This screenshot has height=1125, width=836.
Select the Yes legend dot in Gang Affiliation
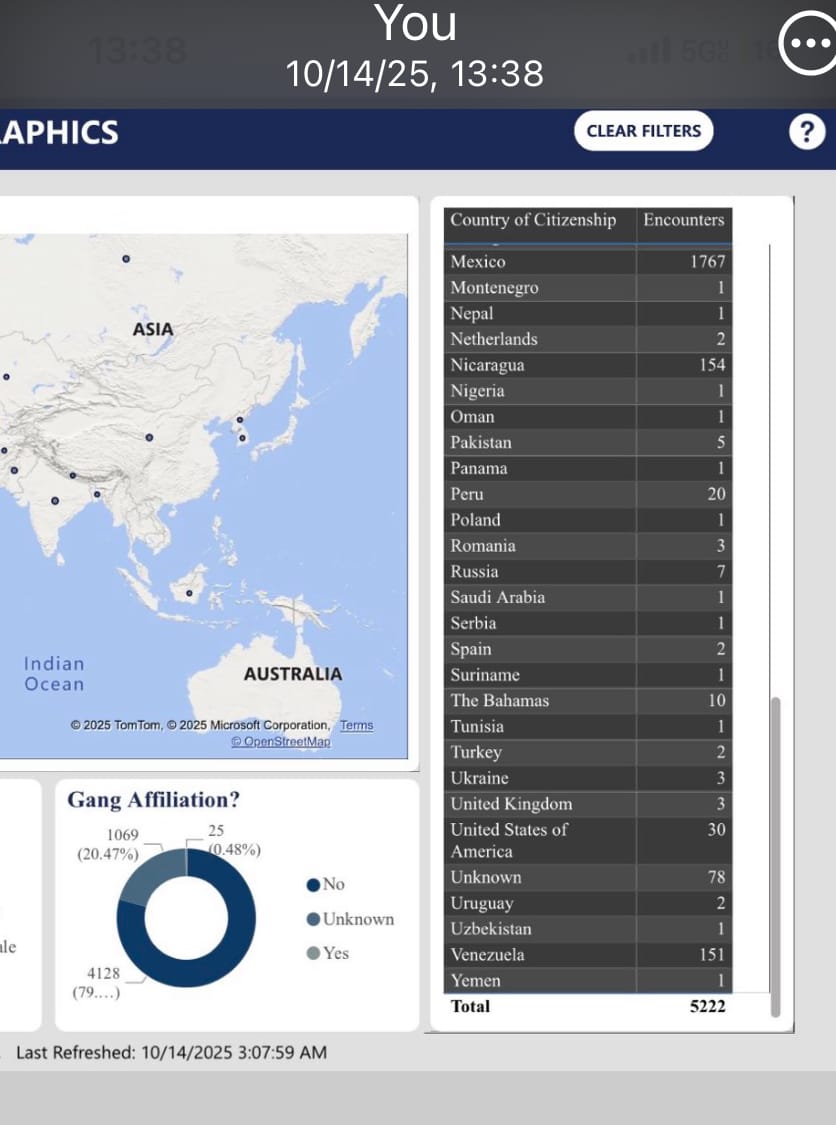pos(313,953)
